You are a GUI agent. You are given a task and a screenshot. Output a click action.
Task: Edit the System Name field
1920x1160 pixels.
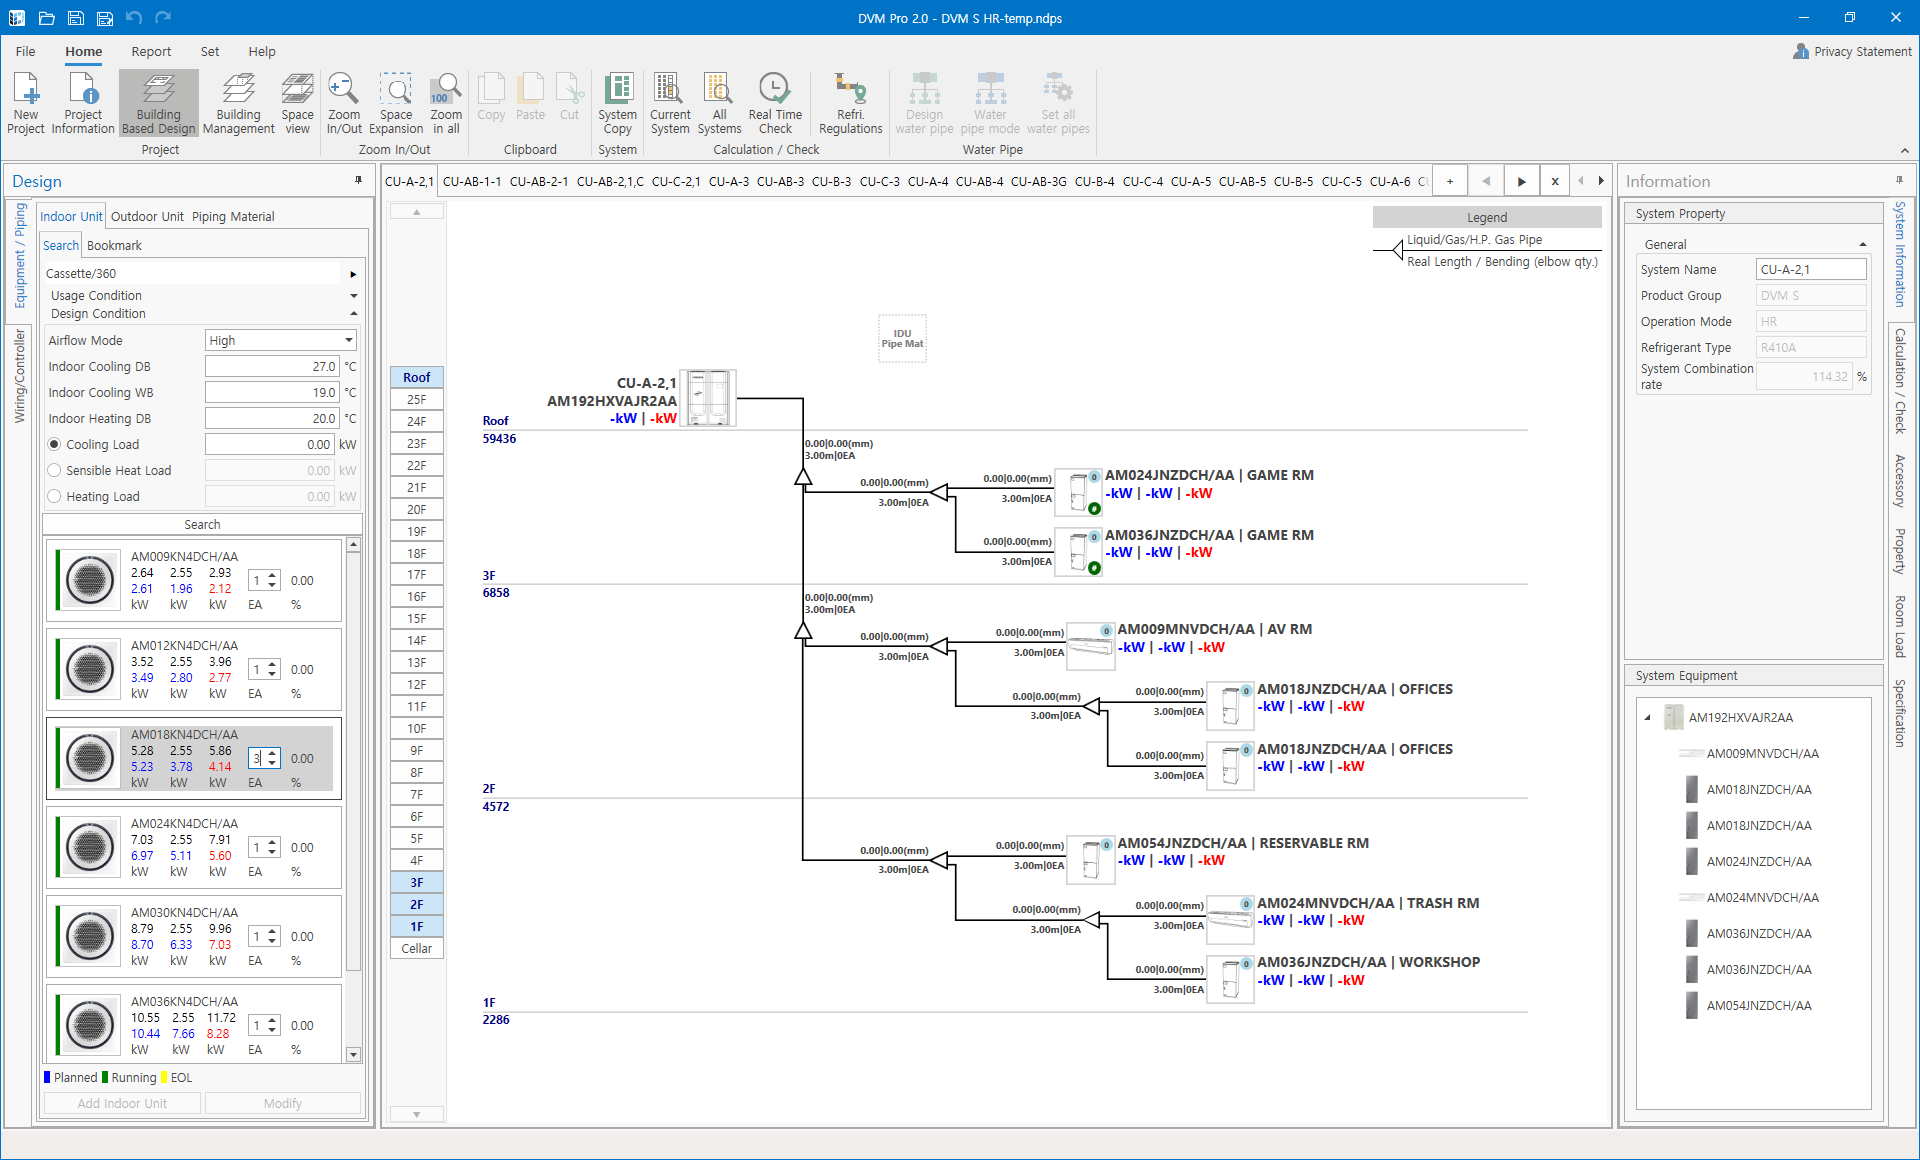1811,269
